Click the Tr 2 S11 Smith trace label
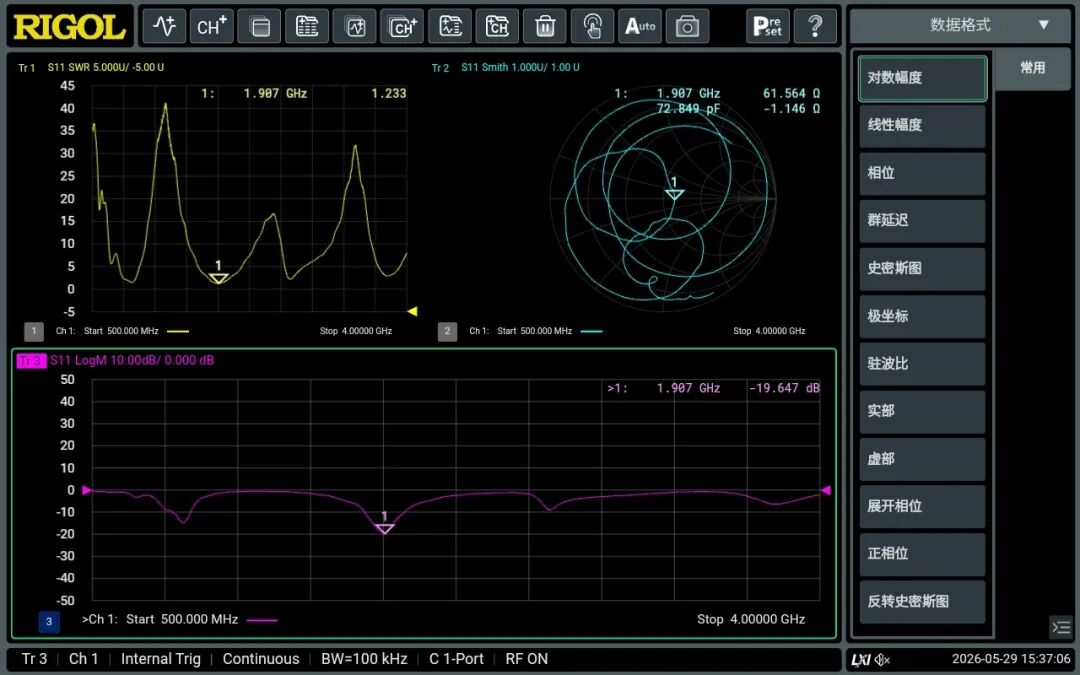Screen dimensions: 1080x675 click(x=506, y=68)
